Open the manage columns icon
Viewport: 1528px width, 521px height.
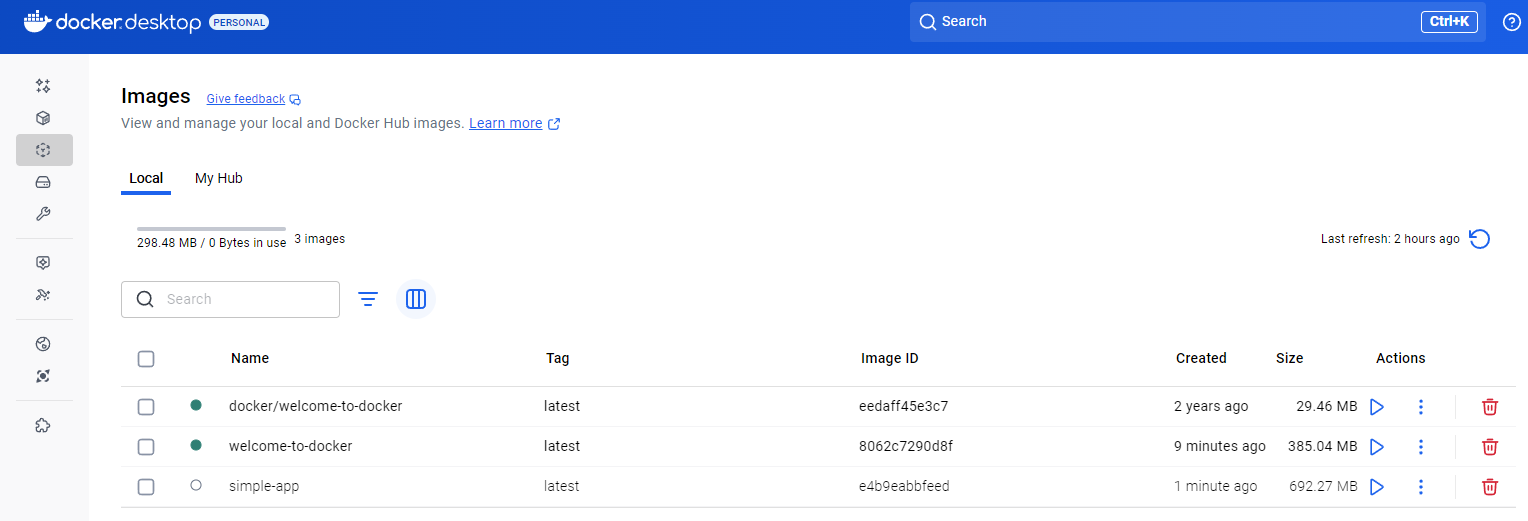[x=416, y=299]
